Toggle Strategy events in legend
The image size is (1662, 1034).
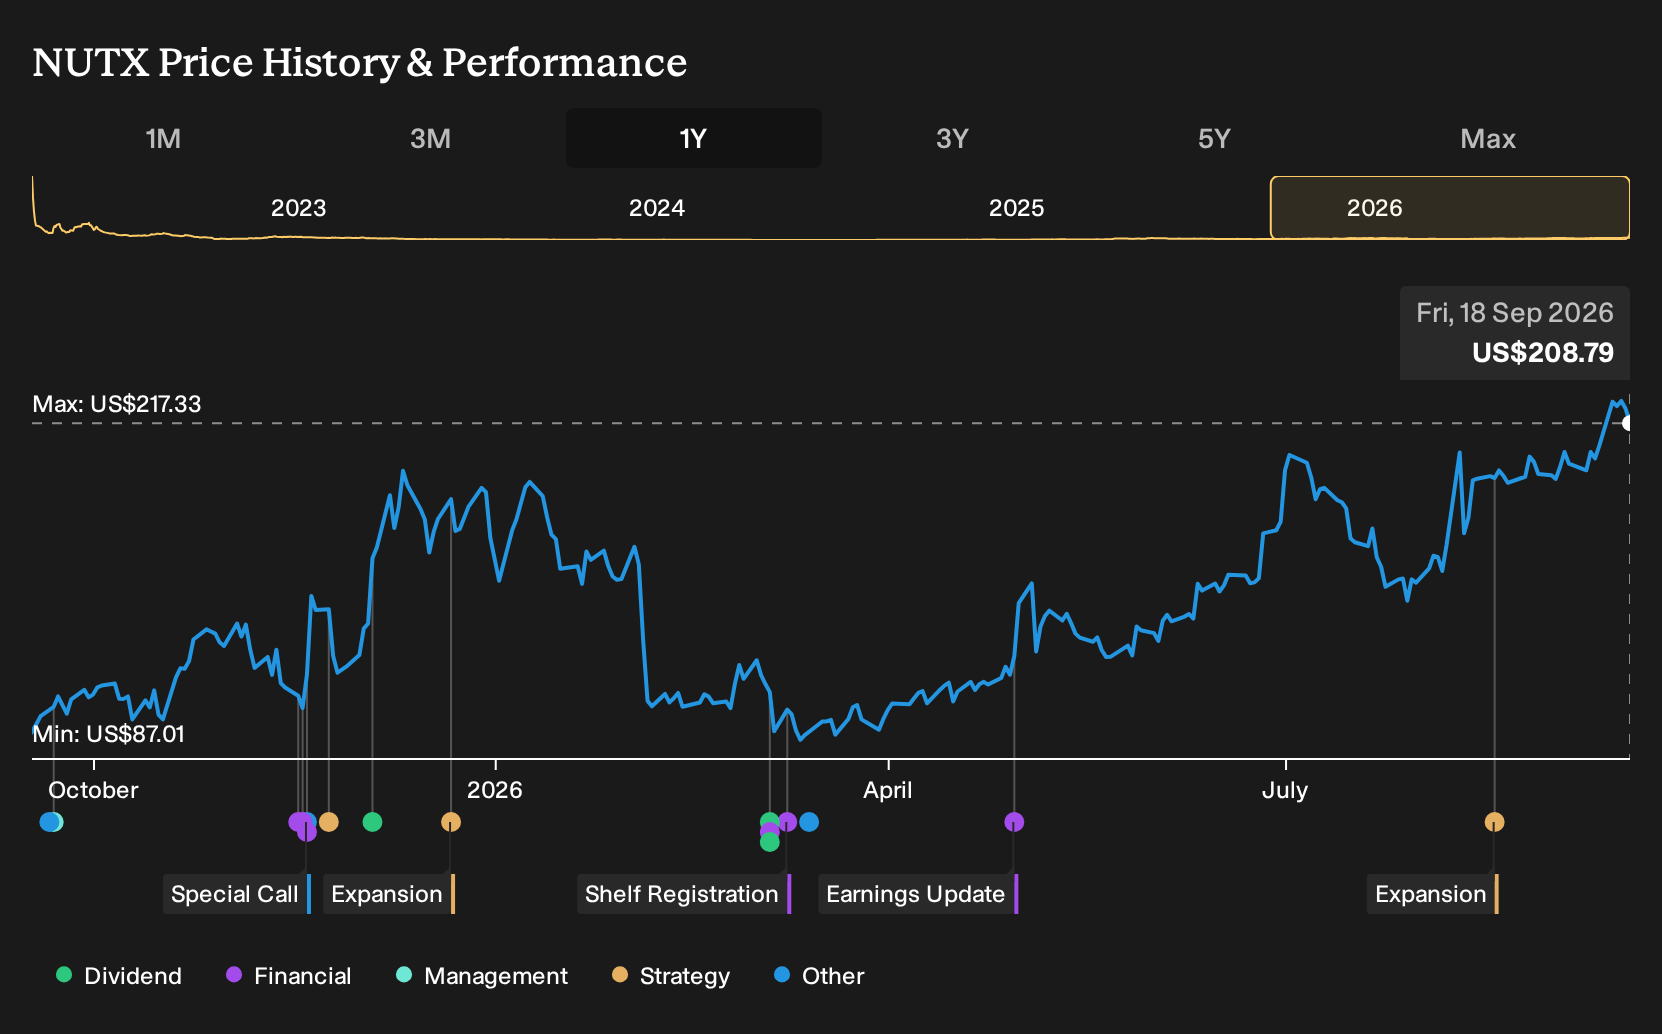click(671, 976)
